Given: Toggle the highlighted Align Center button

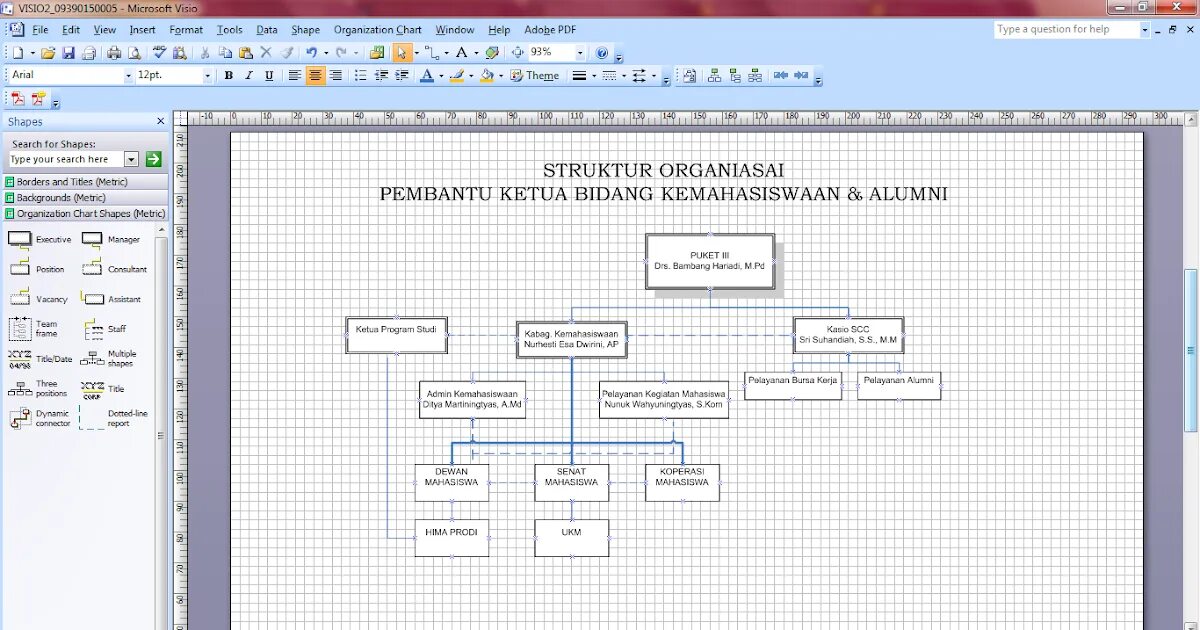Looking at the screenshot, I should click(x=316, y=75).
